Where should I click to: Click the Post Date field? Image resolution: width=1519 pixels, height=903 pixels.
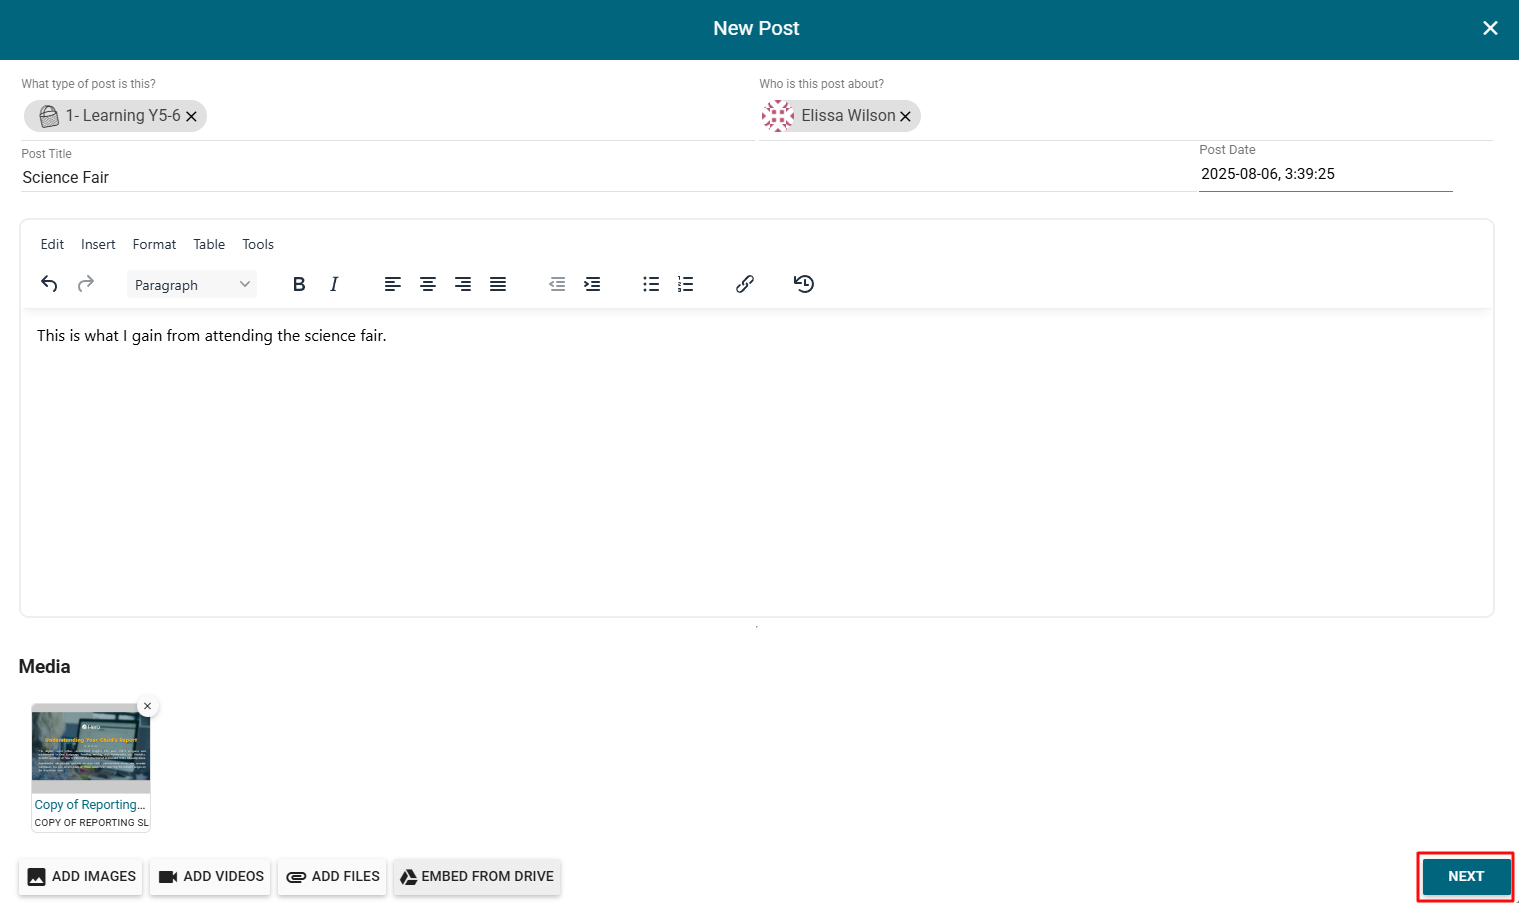(1324, 174)
